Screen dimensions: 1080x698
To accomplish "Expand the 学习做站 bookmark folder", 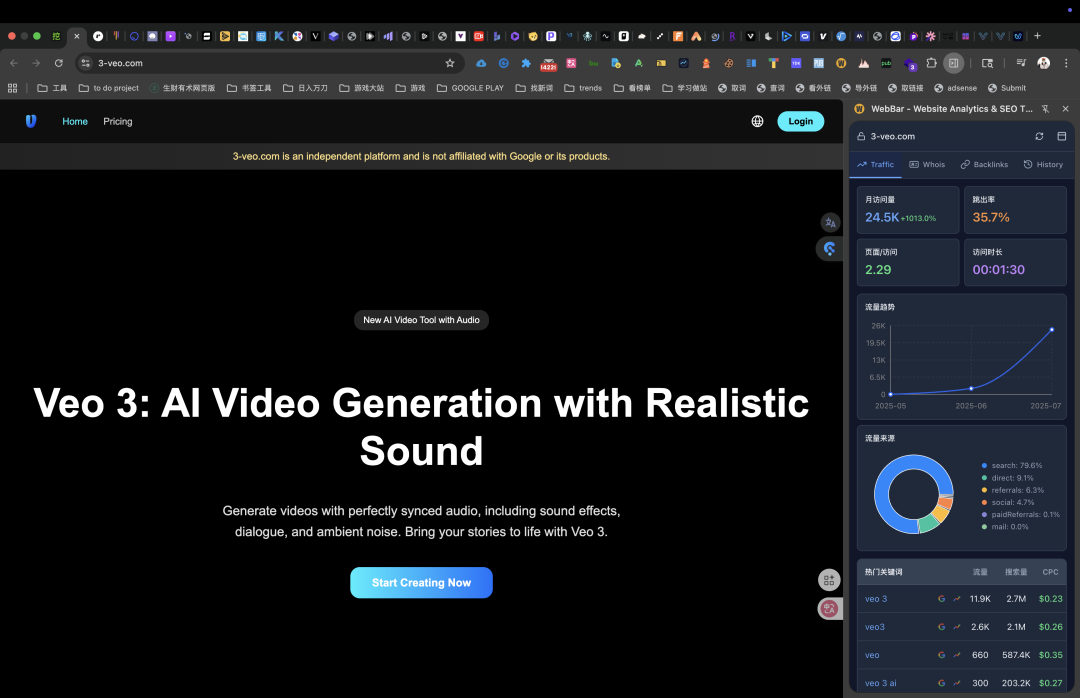I will (x=685, y=88).
